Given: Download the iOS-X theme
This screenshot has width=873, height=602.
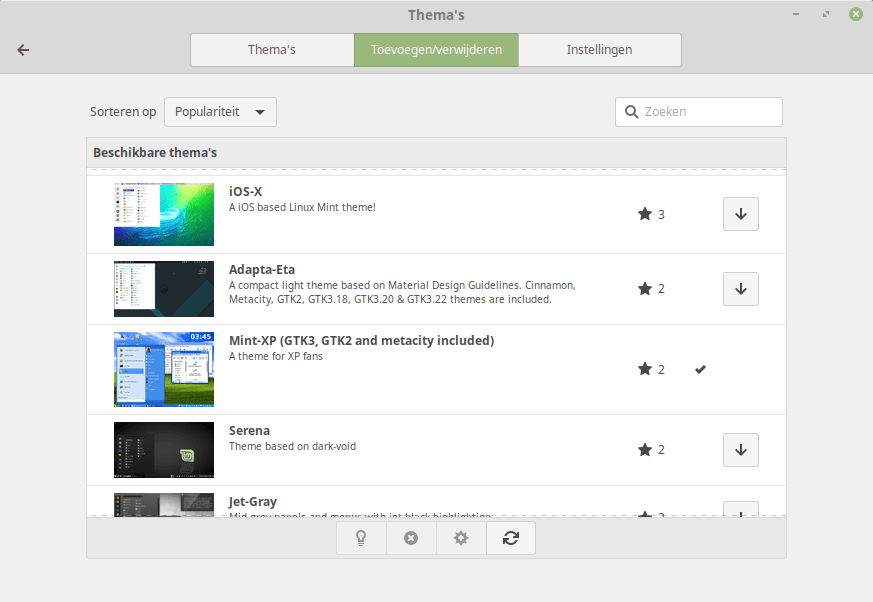Looking at the screenshot, I should [740, 214].
